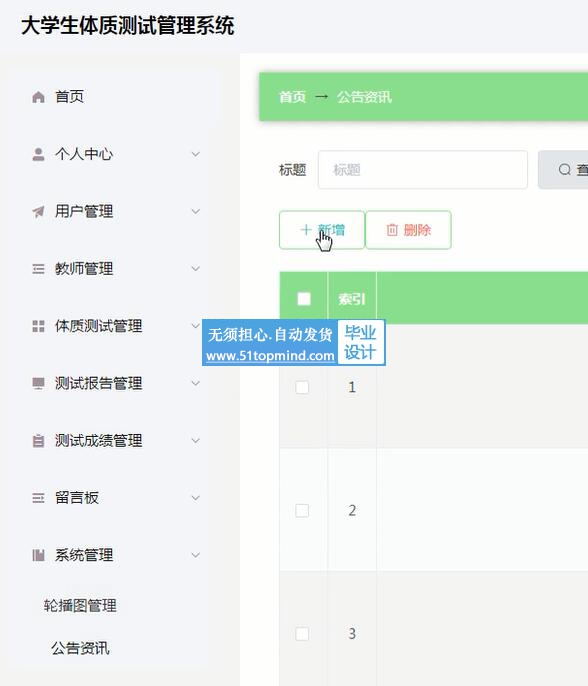
Task: Click the clipboard icon for 测试成绩管理
Action: click(38, 441)
